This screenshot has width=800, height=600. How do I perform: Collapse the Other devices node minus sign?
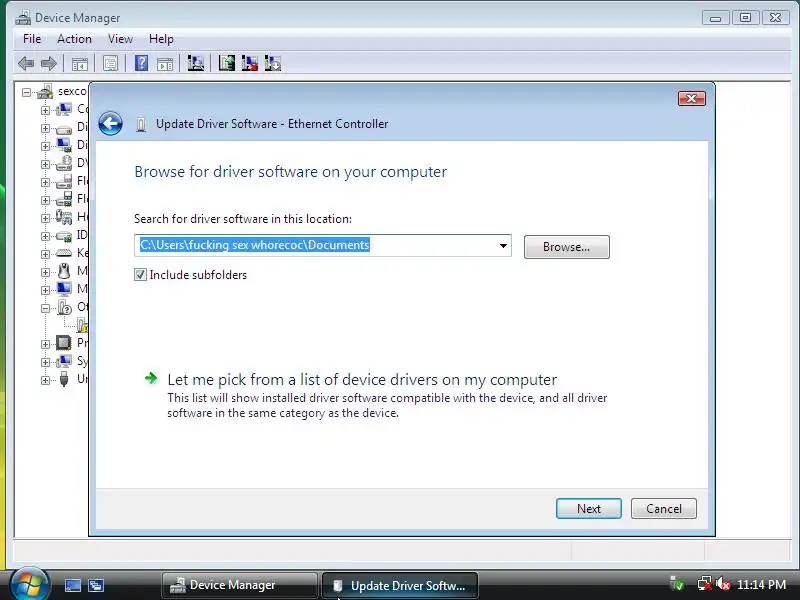coord(45,308)
